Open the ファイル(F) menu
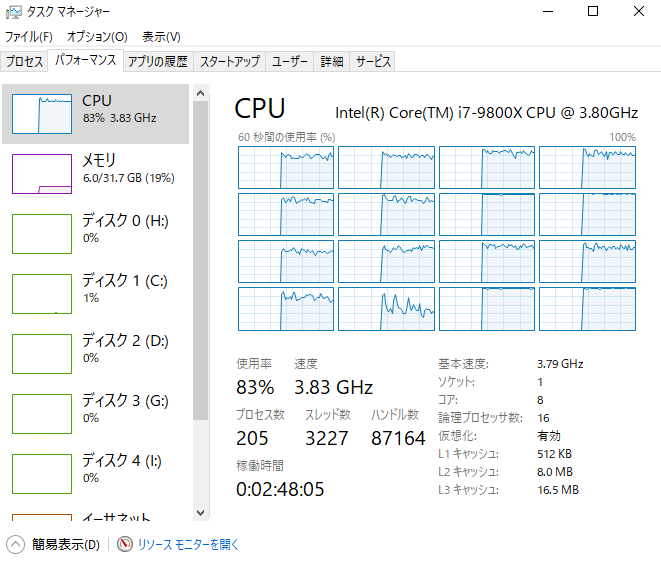The width and height of the screenshot is (661, 569). pos(28,36)
